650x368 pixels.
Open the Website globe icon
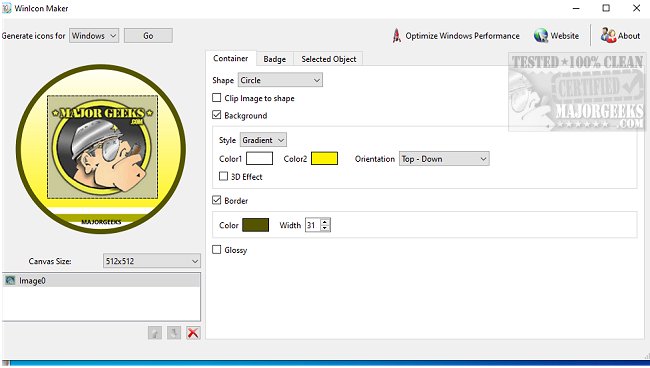coord(541,36)
